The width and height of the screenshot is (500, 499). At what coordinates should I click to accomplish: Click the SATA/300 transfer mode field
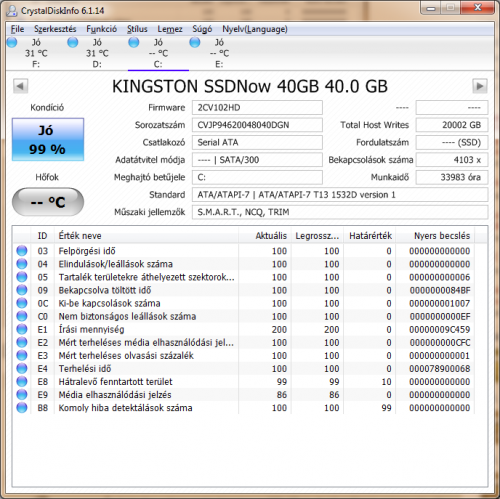257,160
